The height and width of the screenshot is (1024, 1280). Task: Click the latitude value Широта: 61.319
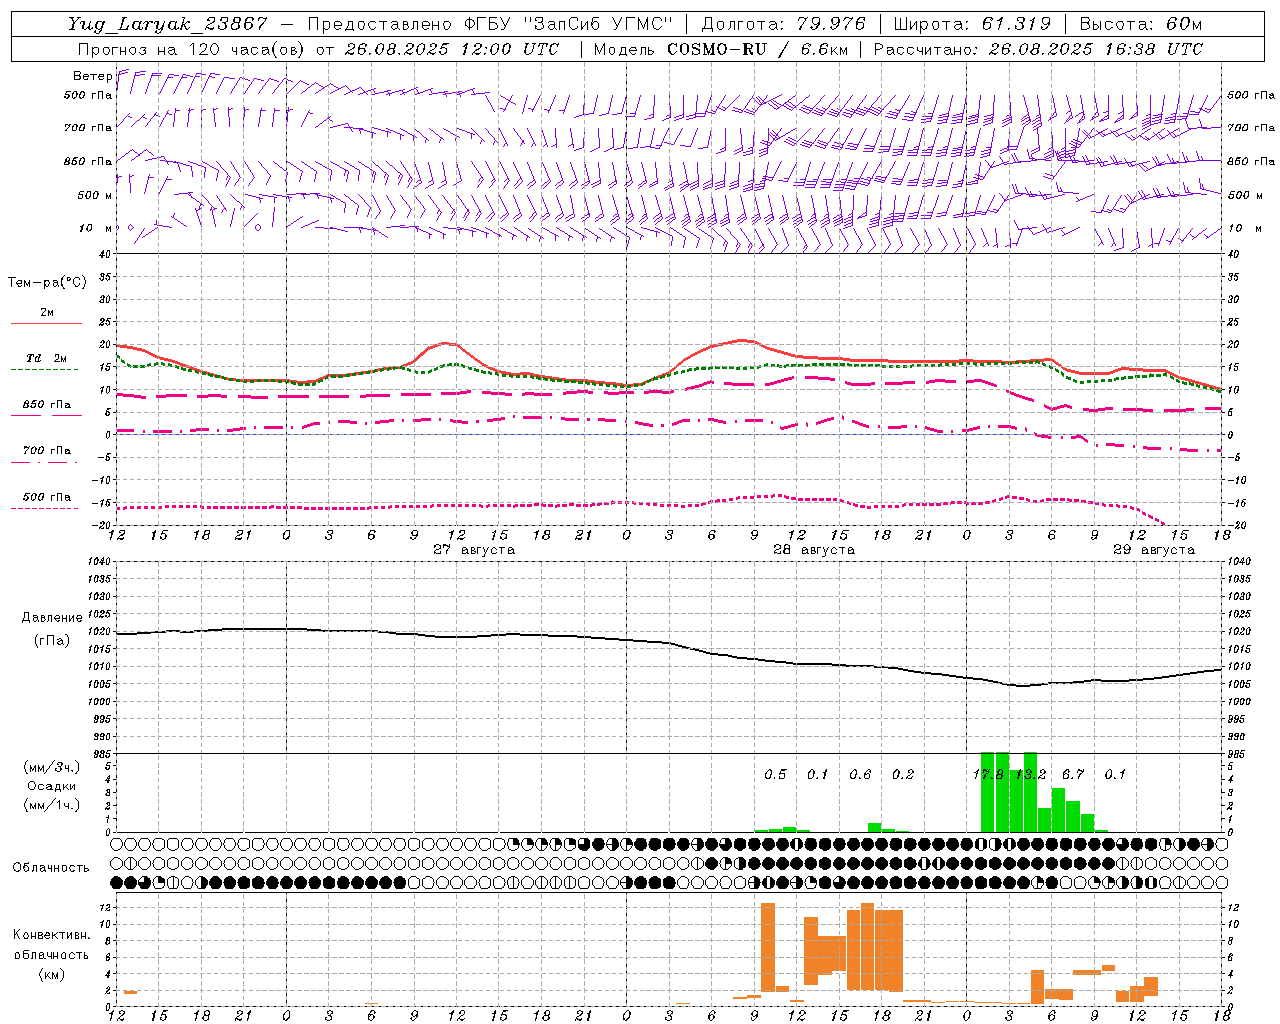[x=972, y=24]
